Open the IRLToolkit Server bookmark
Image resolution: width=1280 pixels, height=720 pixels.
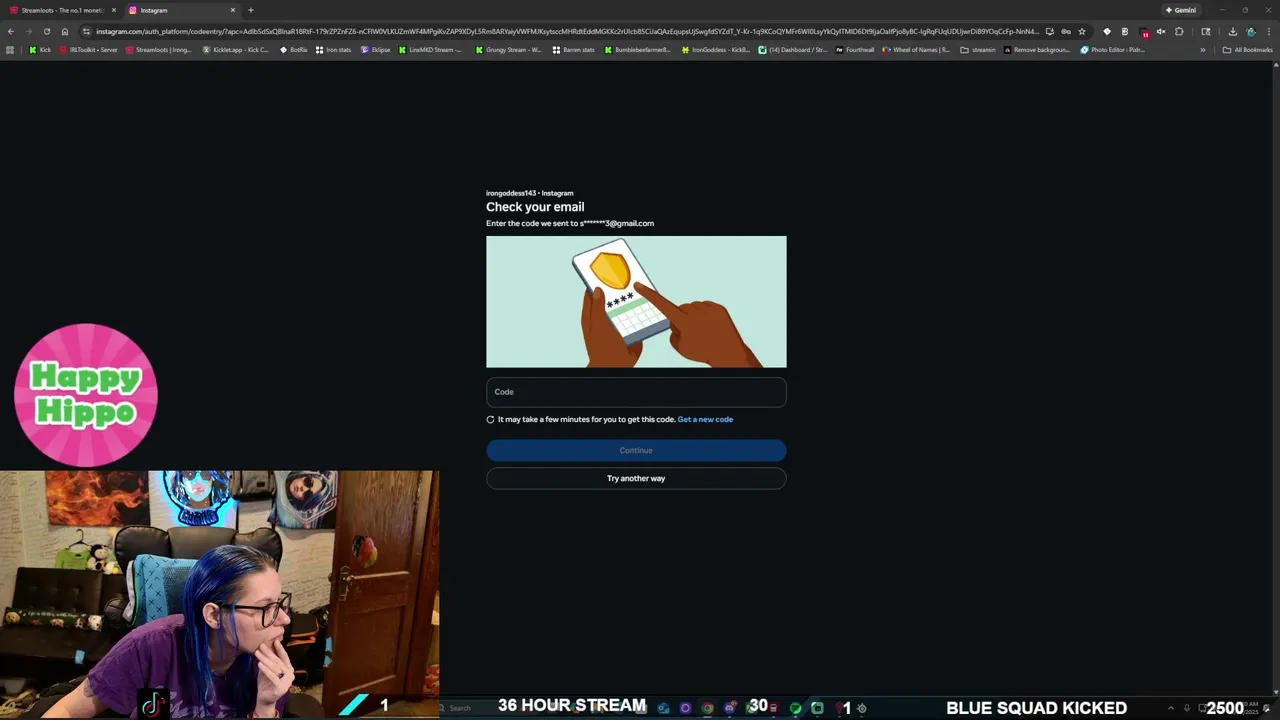click(88, 49)
